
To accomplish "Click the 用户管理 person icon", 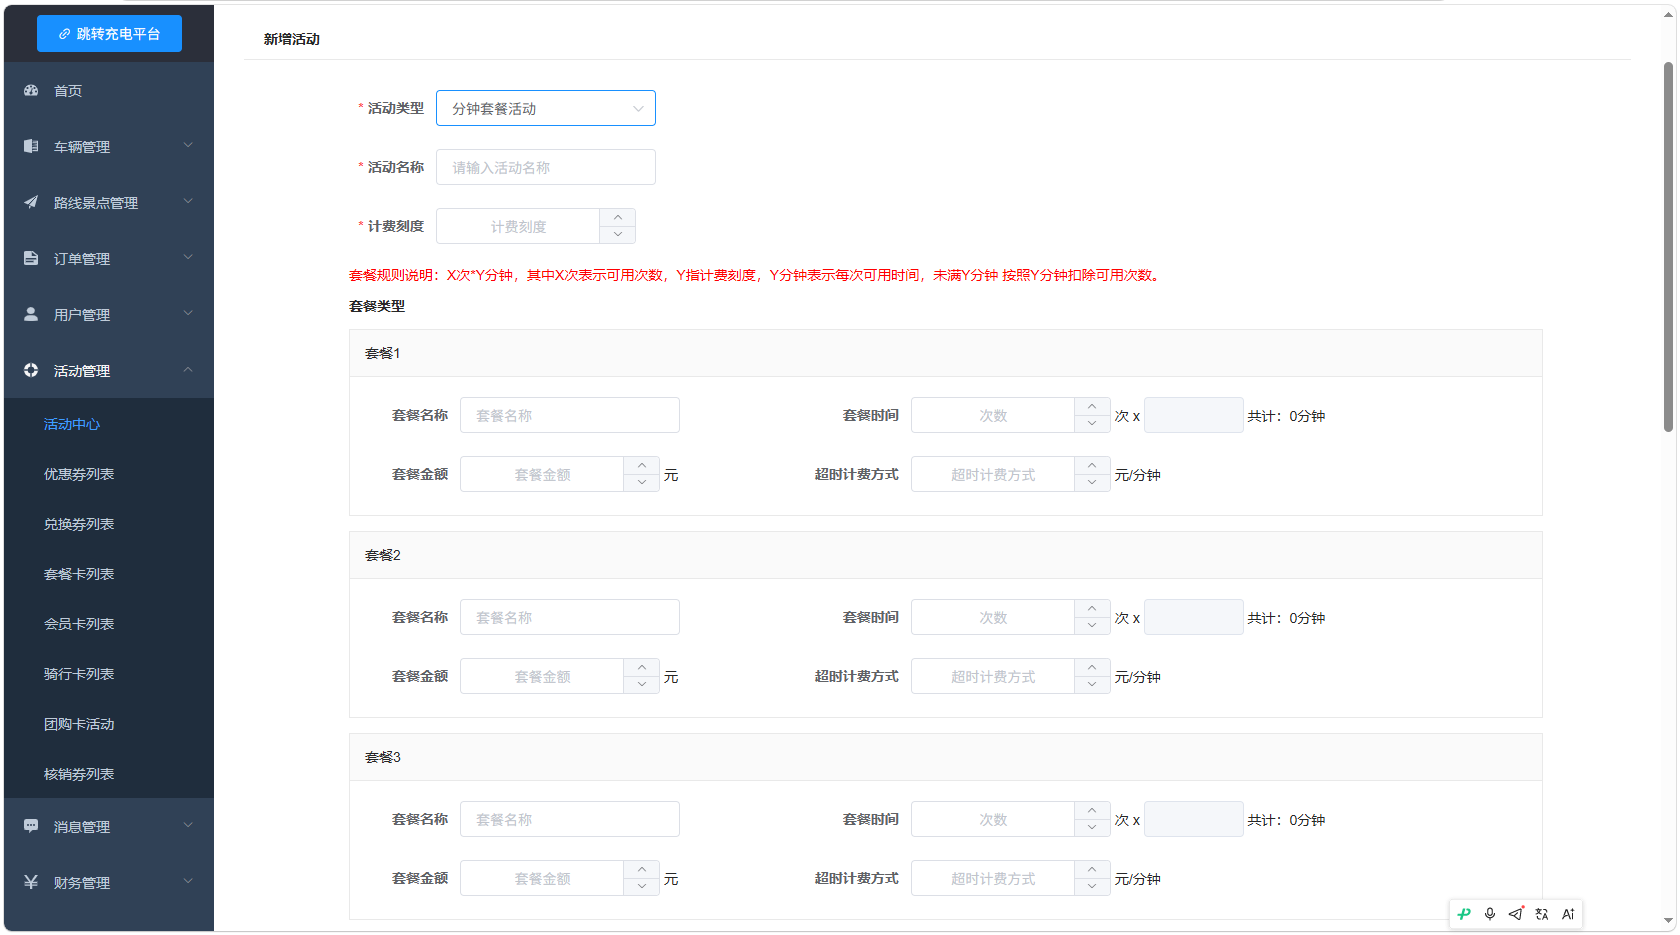I will pos(31,314).
